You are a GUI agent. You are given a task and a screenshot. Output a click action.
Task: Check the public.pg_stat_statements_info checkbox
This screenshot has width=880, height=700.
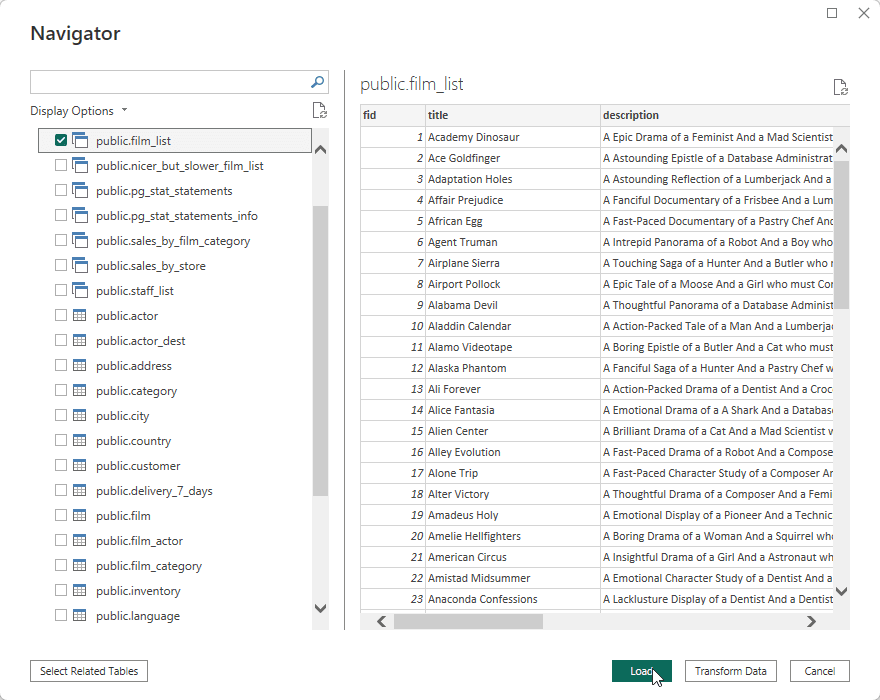61,216
